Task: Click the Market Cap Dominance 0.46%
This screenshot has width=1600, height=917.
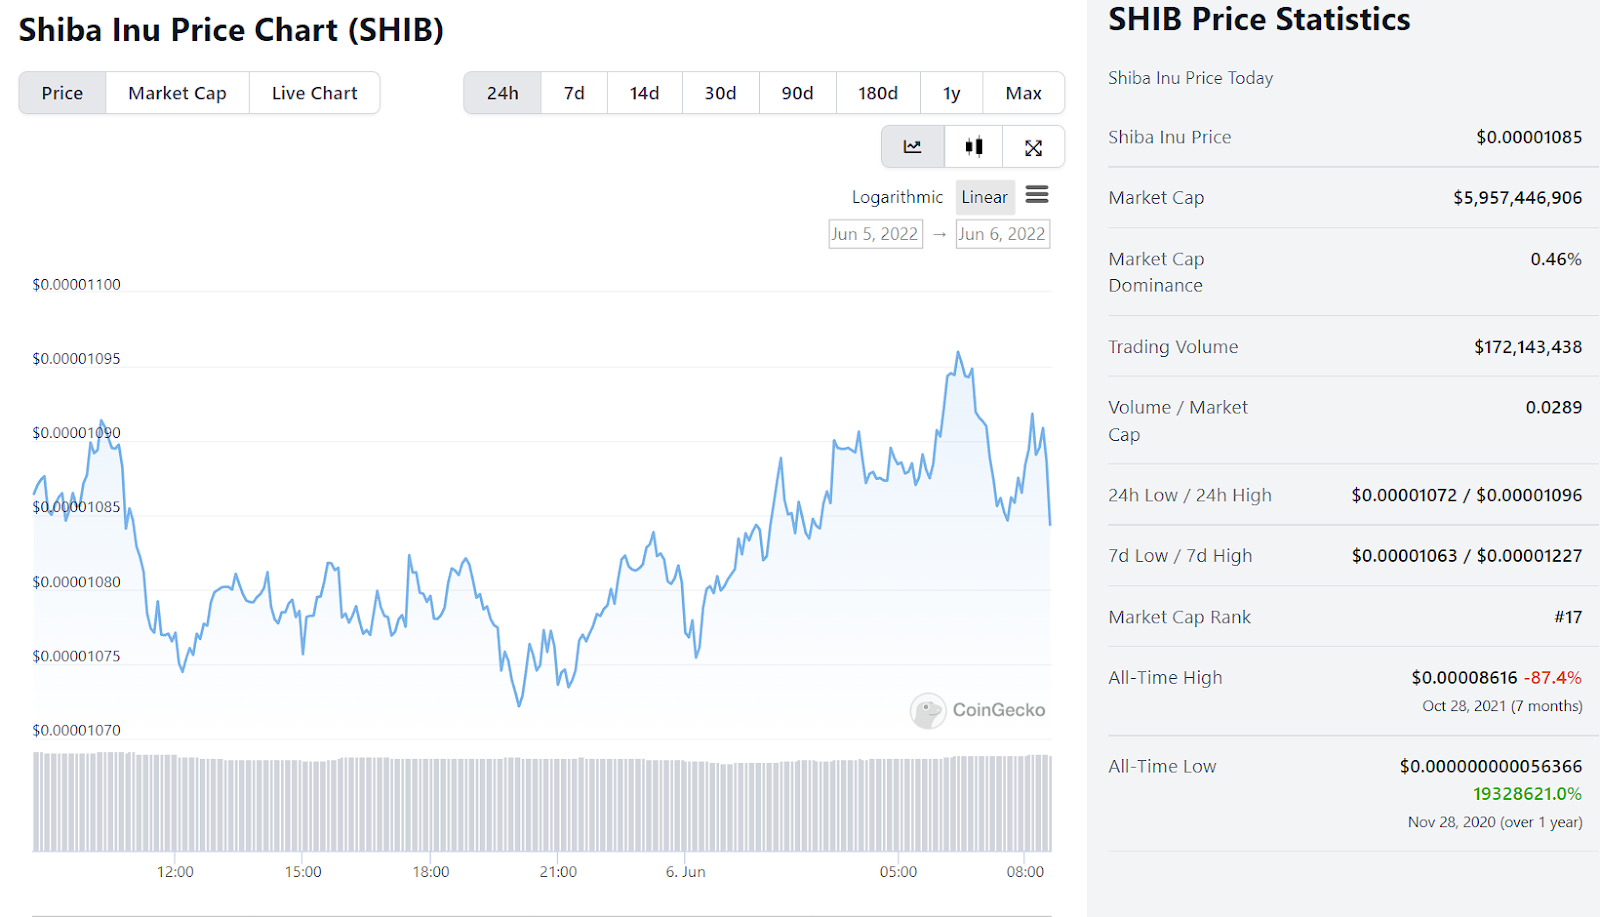Action: (1556, 259)
